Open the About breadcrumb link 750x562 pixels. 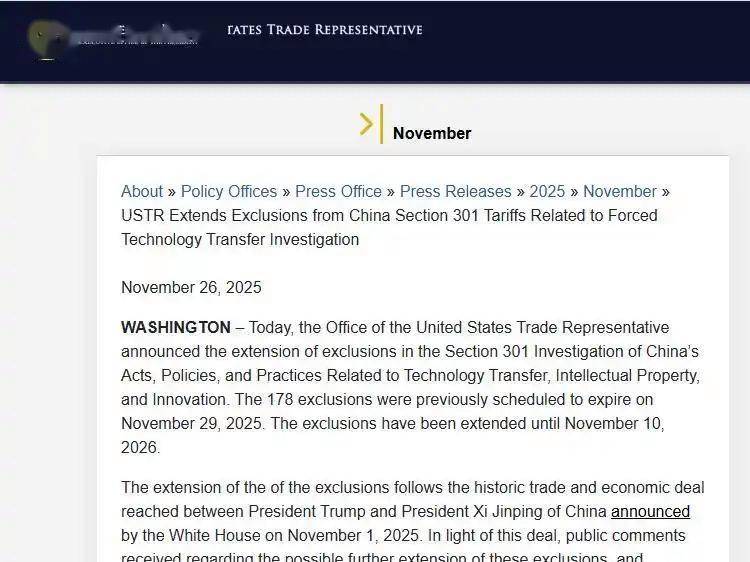click(x=142, y=191)
